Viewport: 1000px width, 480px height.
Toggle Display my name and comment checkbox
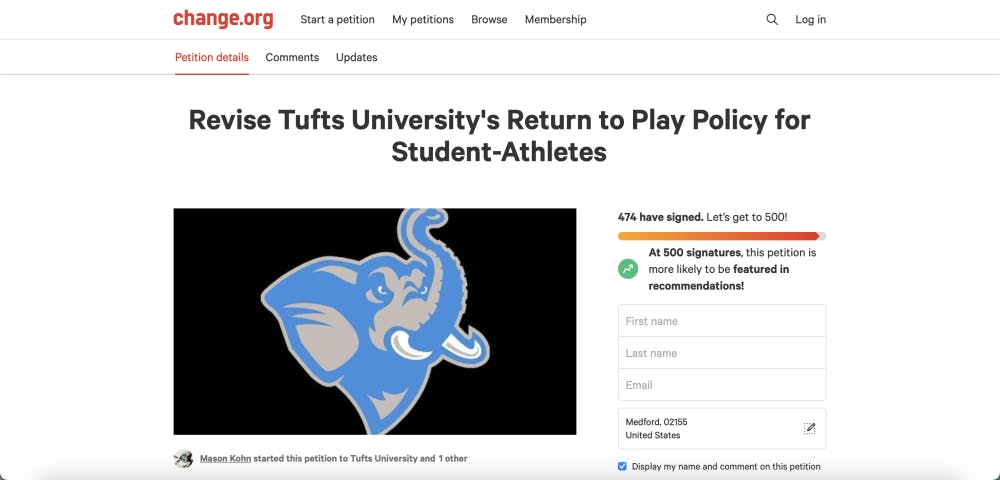tap(623, 466)
